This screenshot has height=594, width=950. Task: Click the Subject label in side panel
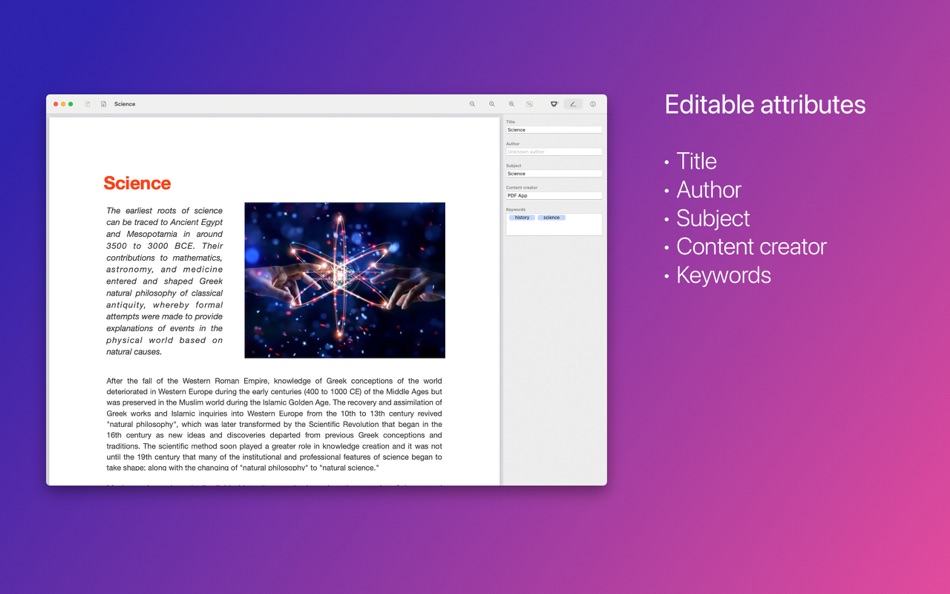pyautogui.click(x=514, y=165)
